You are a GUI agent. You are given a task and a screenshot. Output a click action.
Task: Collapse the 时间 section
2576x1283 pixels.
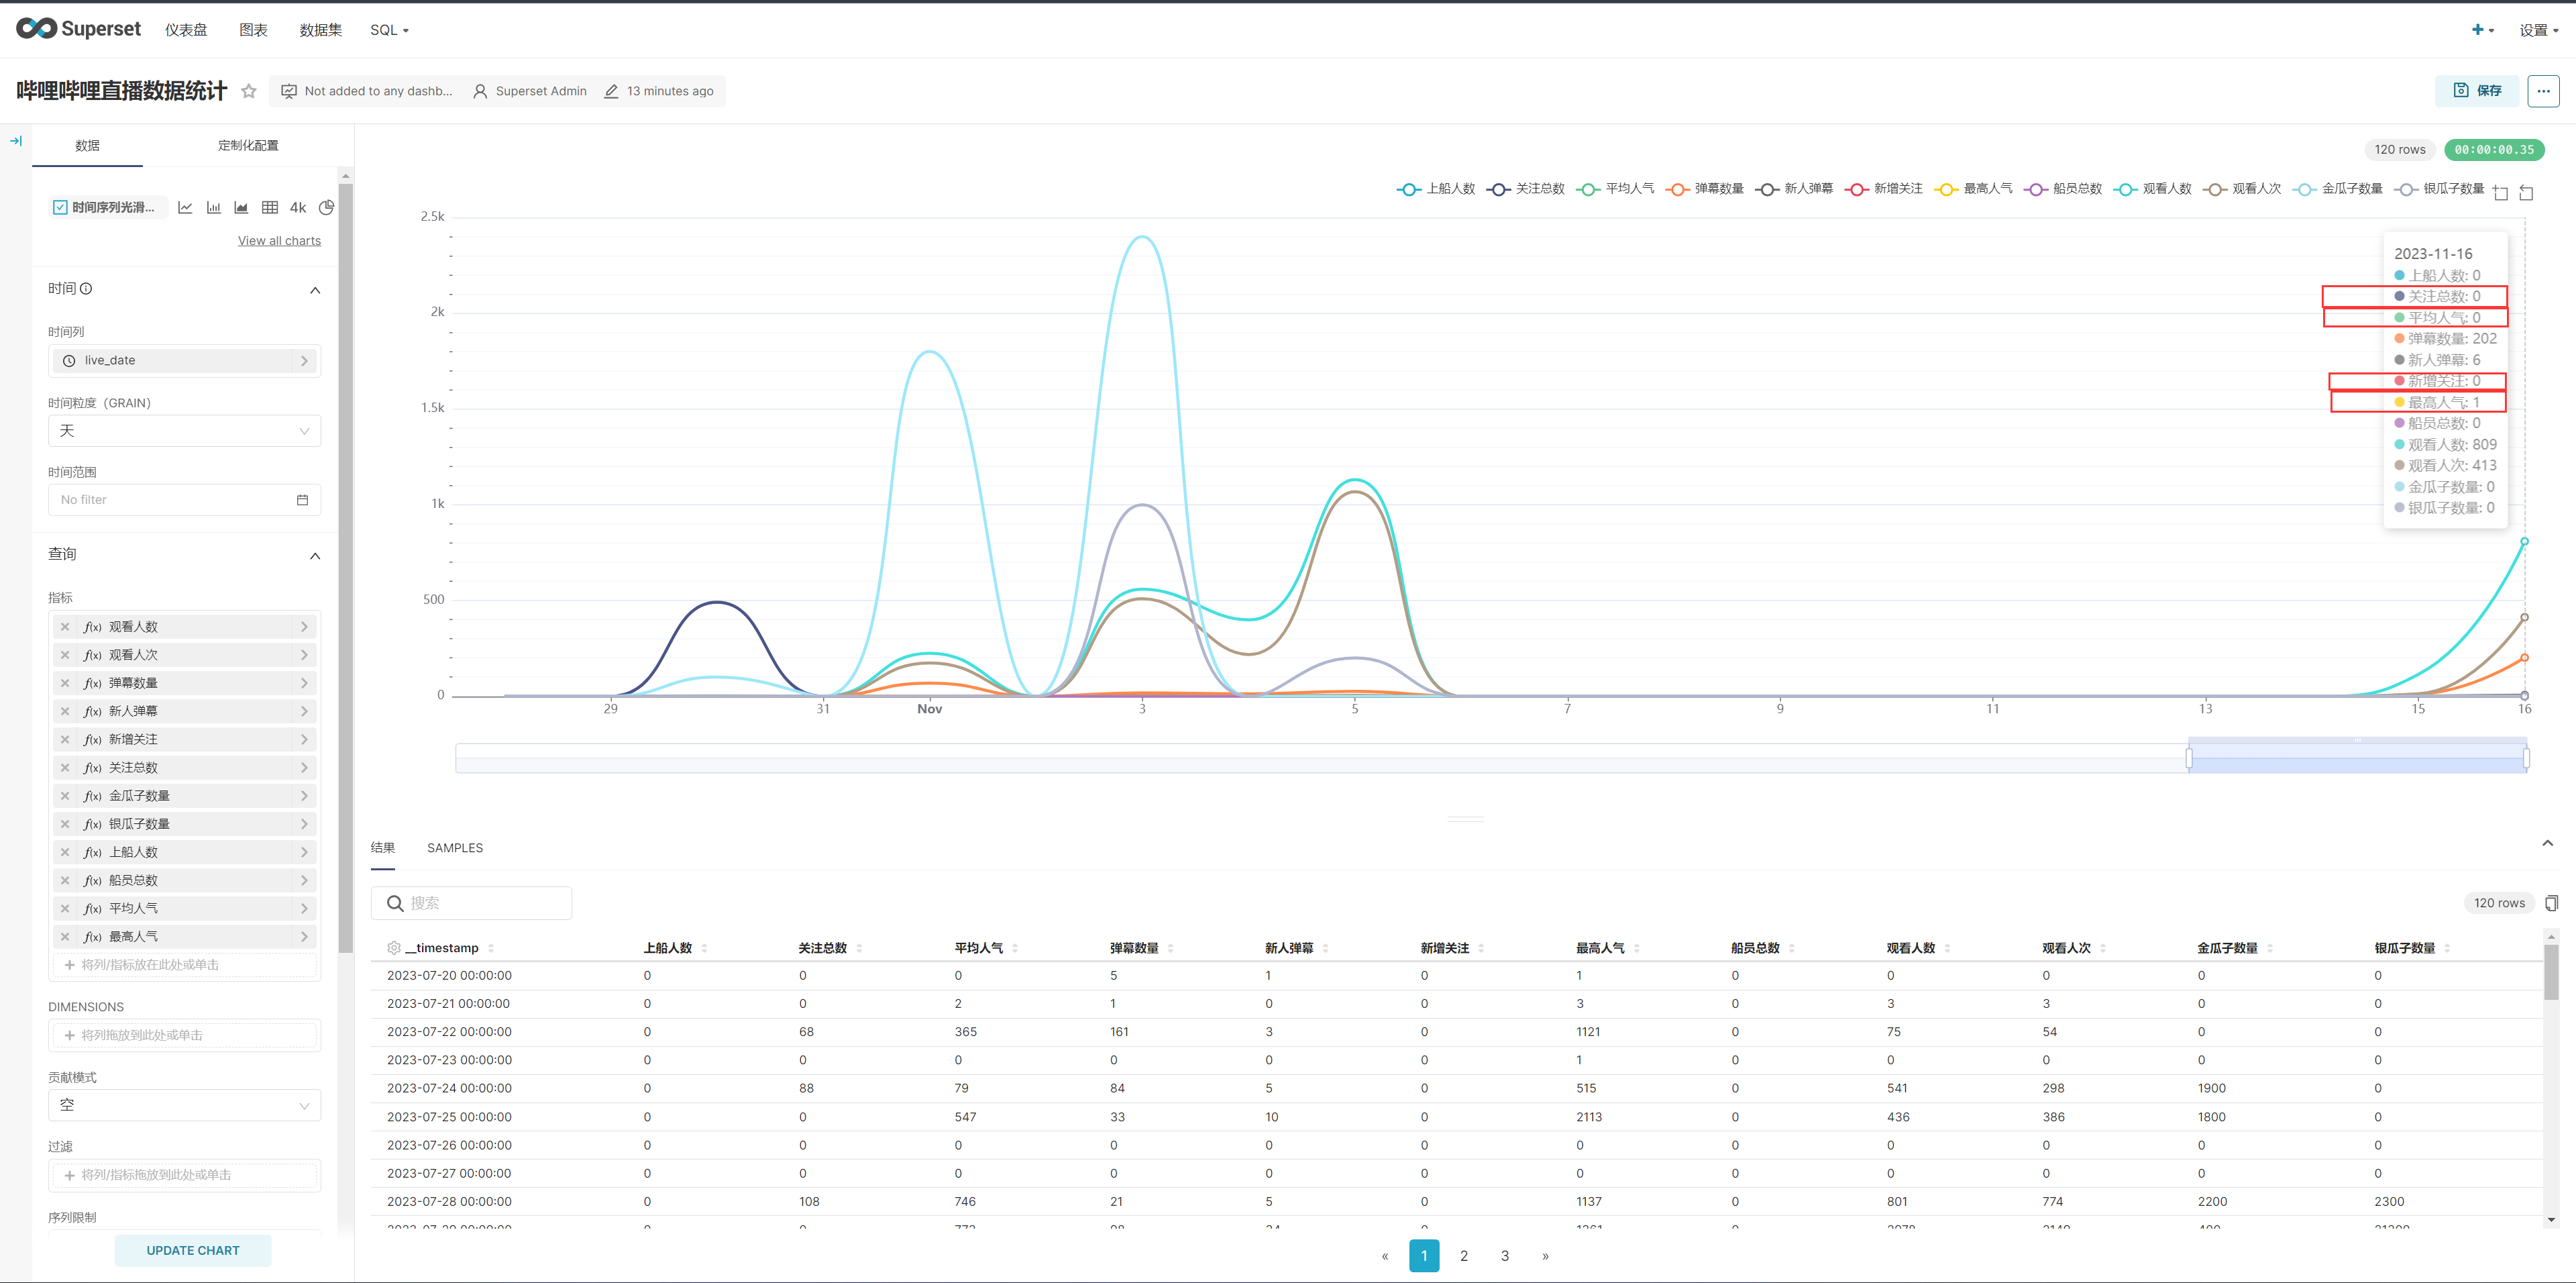pos(315,290)
